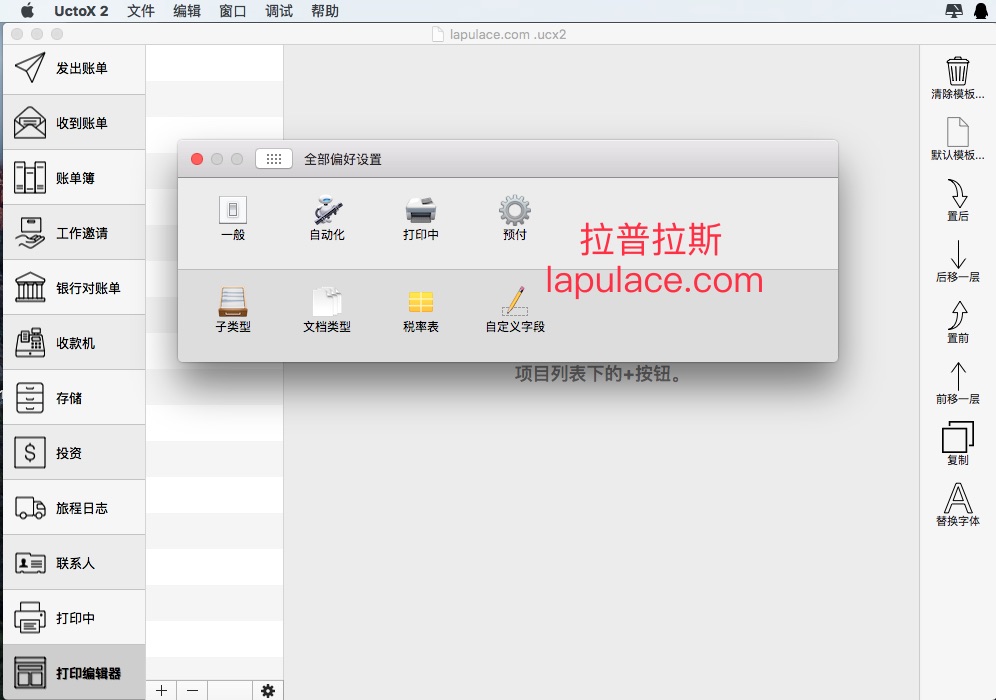Click the plus button under item list
This screenshot has height=700, width=996.
(x=161, y=690)
